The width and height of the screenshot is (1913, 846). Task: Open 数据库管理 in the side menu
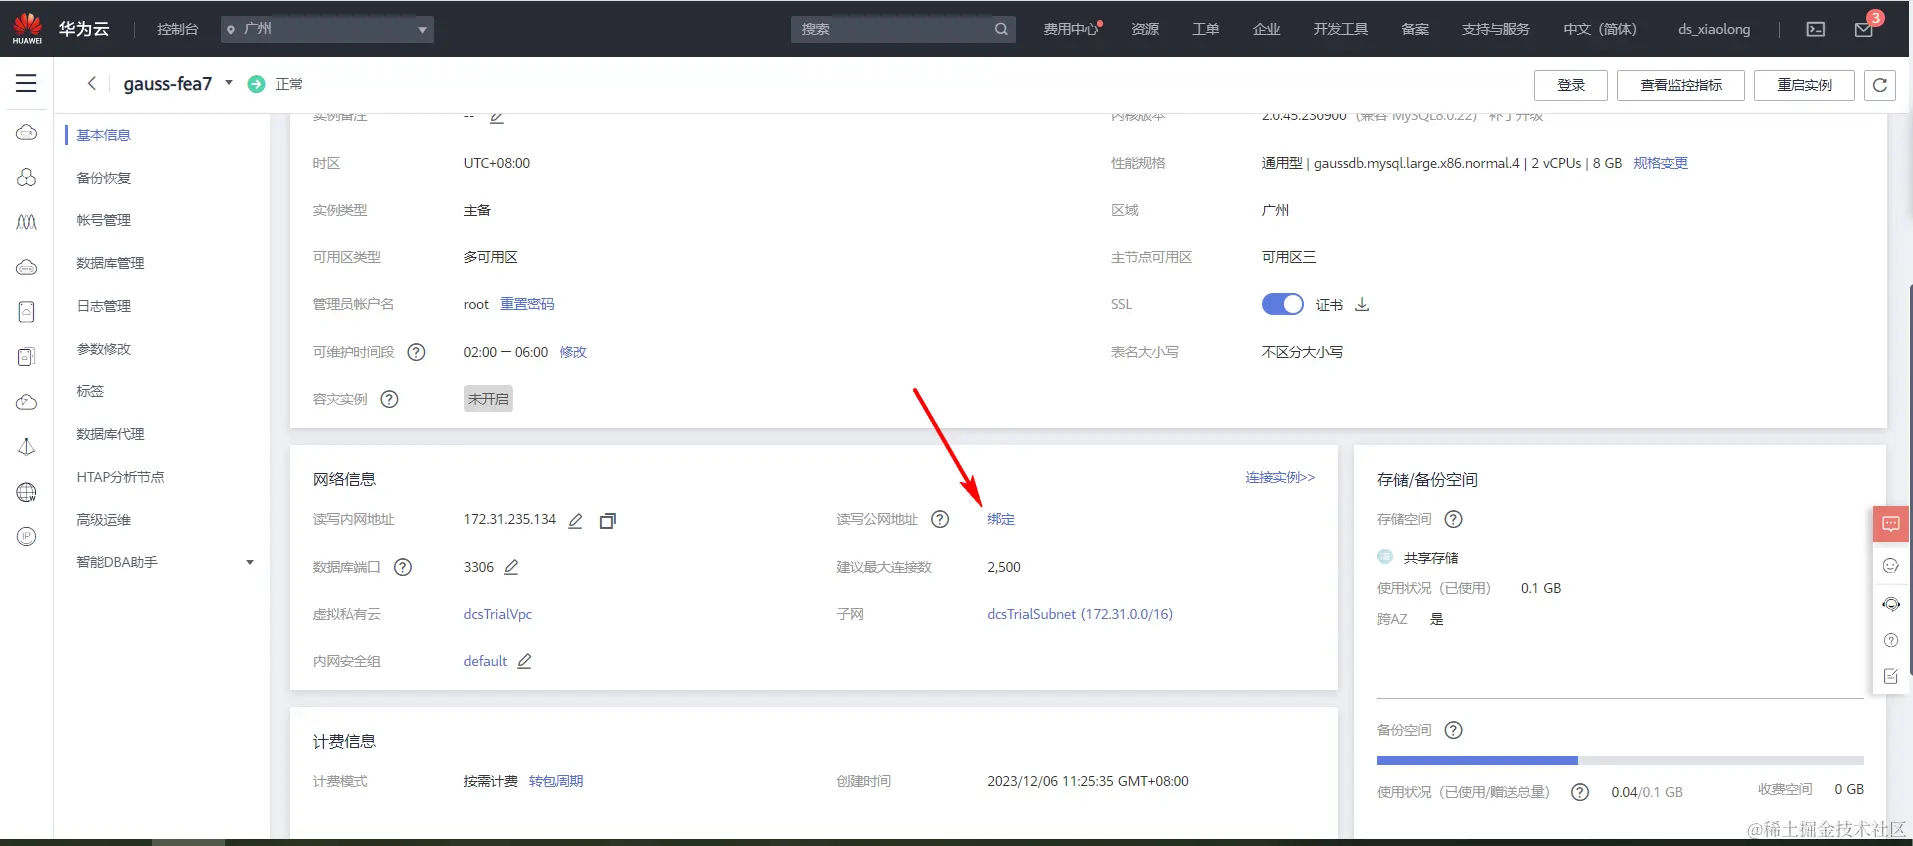(x=110, y=263)
